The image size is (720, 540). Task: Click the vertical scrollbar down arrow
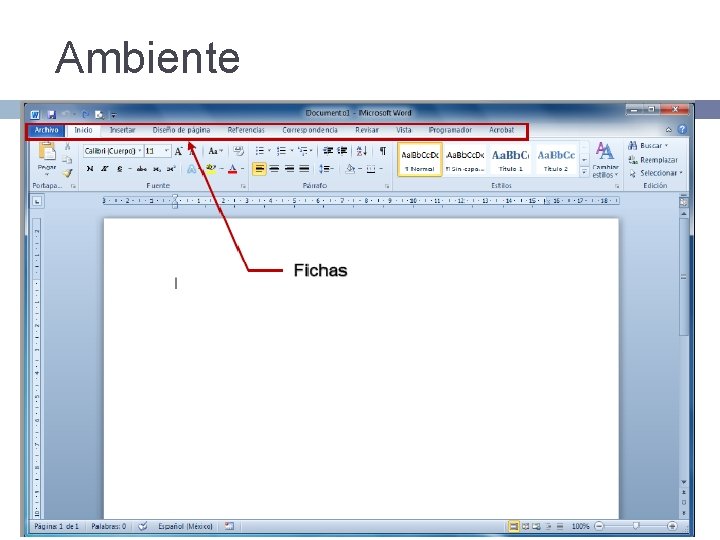[x=684, y=482]
